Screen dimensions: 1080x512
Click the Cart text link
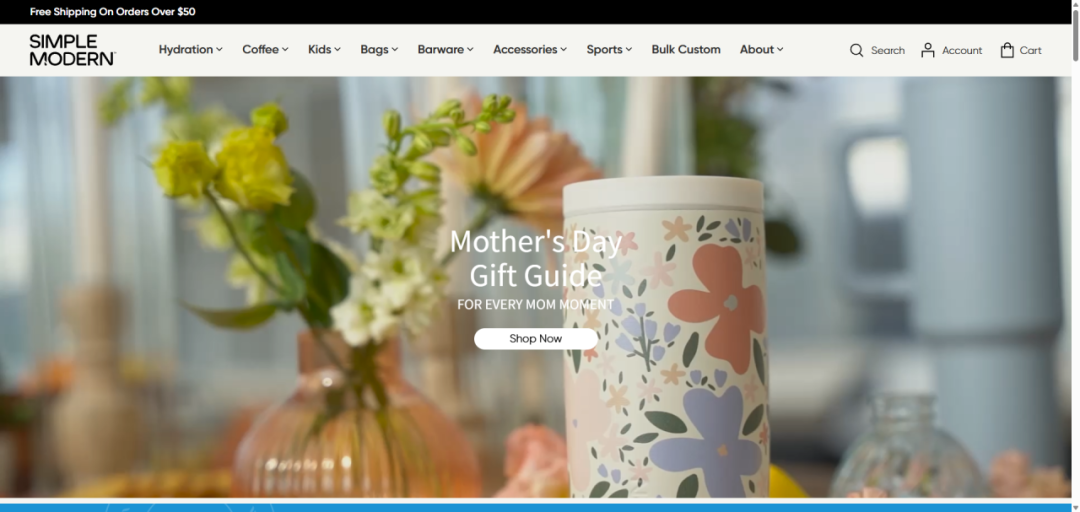pyautogui.click(x=1030, y=50)
